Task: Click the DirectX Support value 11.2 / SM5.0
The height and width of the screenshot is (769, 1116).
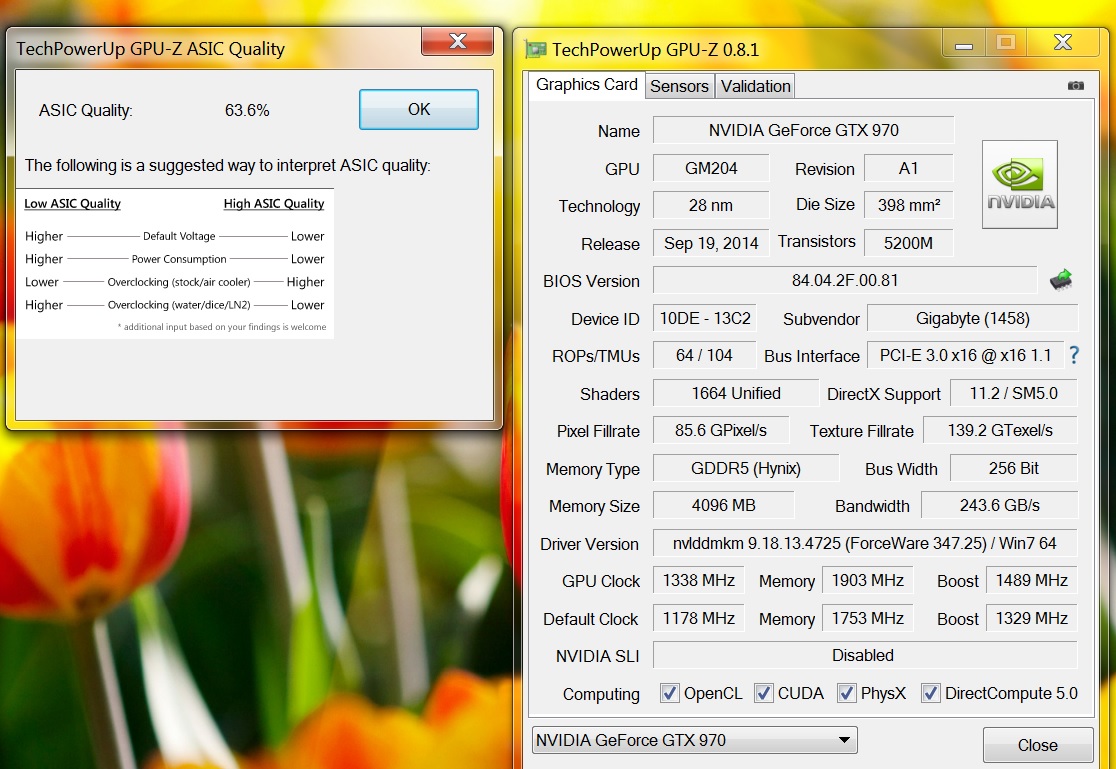Action: pyautogui.click(x=1014, y=394)
